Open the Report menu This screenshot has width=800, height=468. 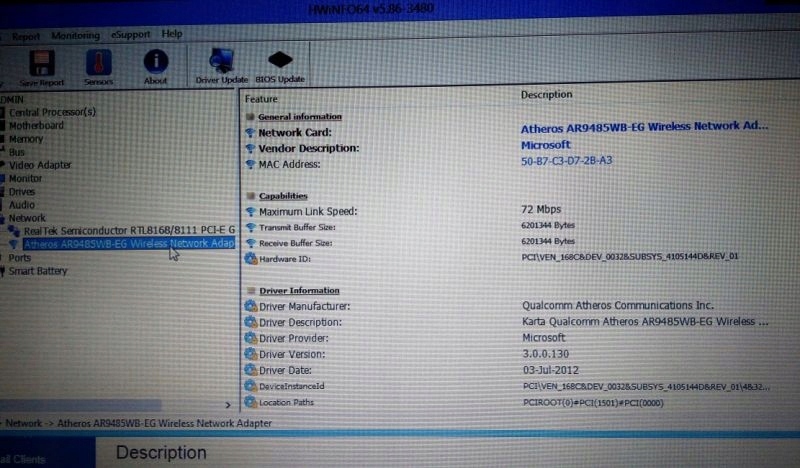click(26, 36)
